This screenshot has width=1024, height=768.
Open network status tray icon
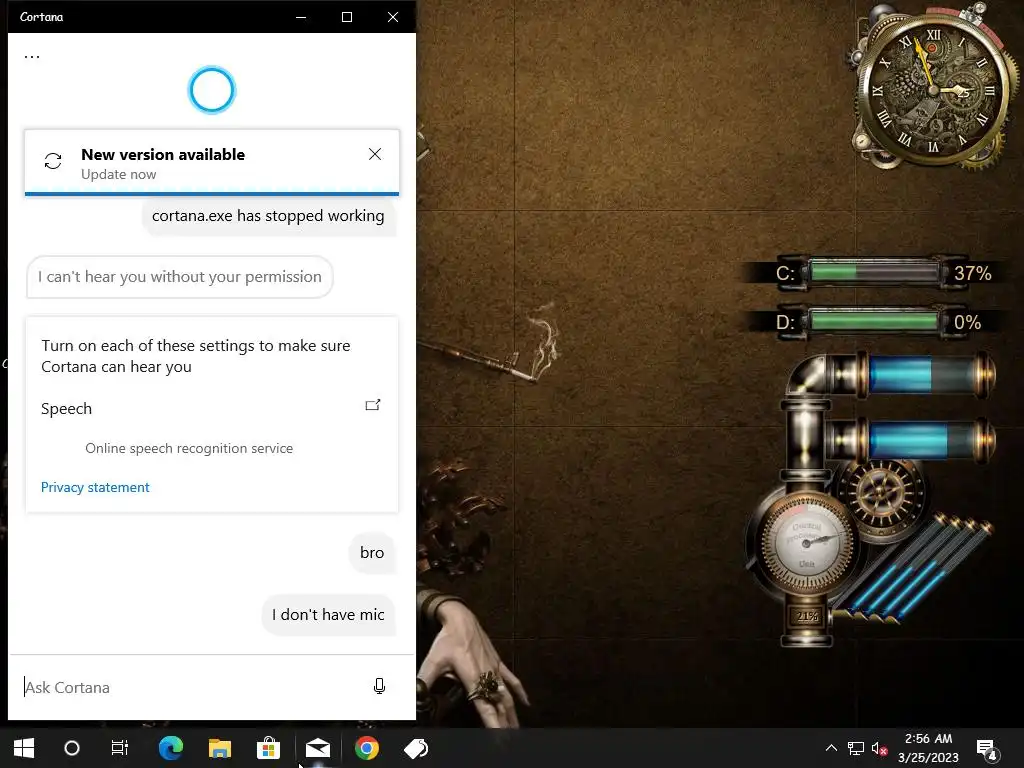pos(856,748)
